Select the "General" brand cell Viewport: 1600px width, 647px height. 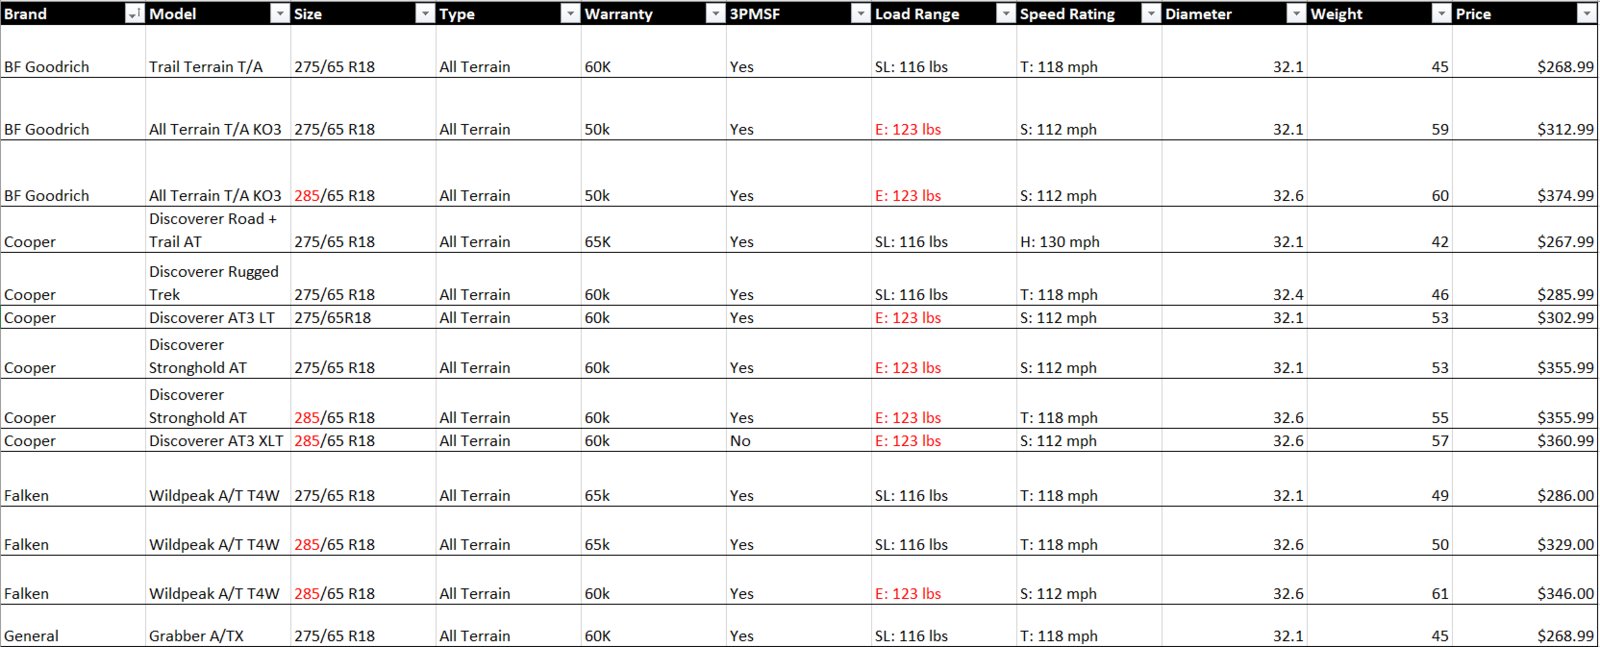coord(73,626)
